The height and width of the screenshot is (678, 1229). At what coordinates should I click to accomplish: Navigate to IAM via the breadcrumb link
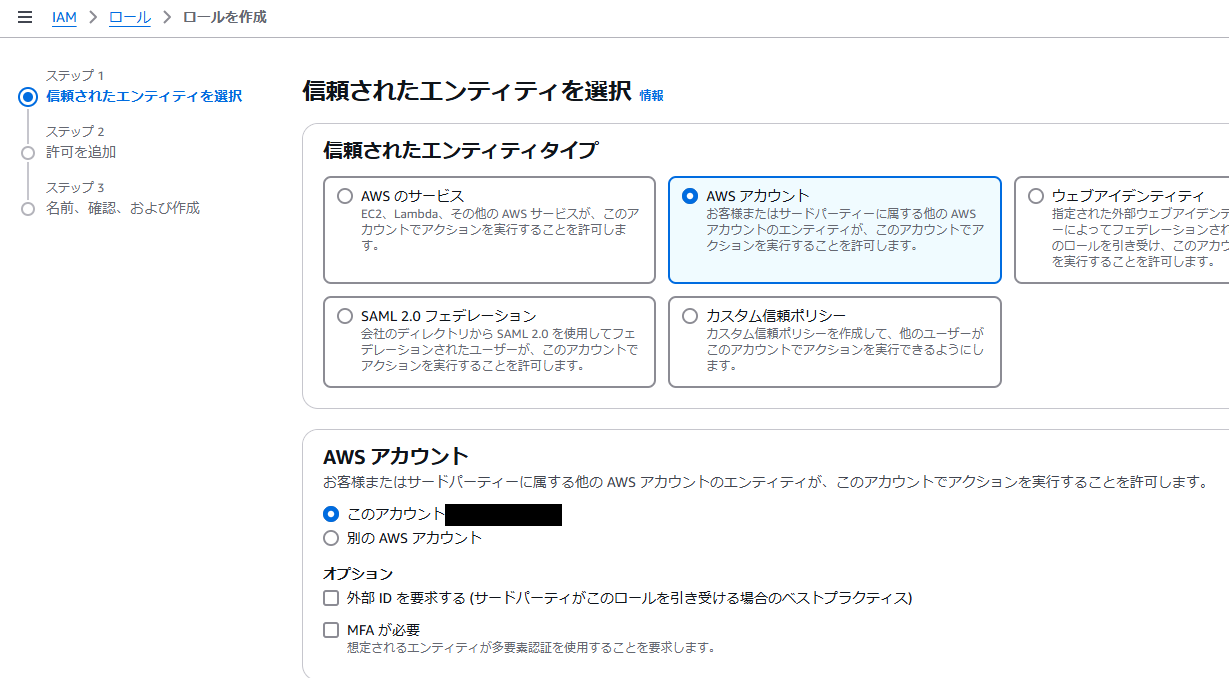pyautogui.click(x=63, y=17)
